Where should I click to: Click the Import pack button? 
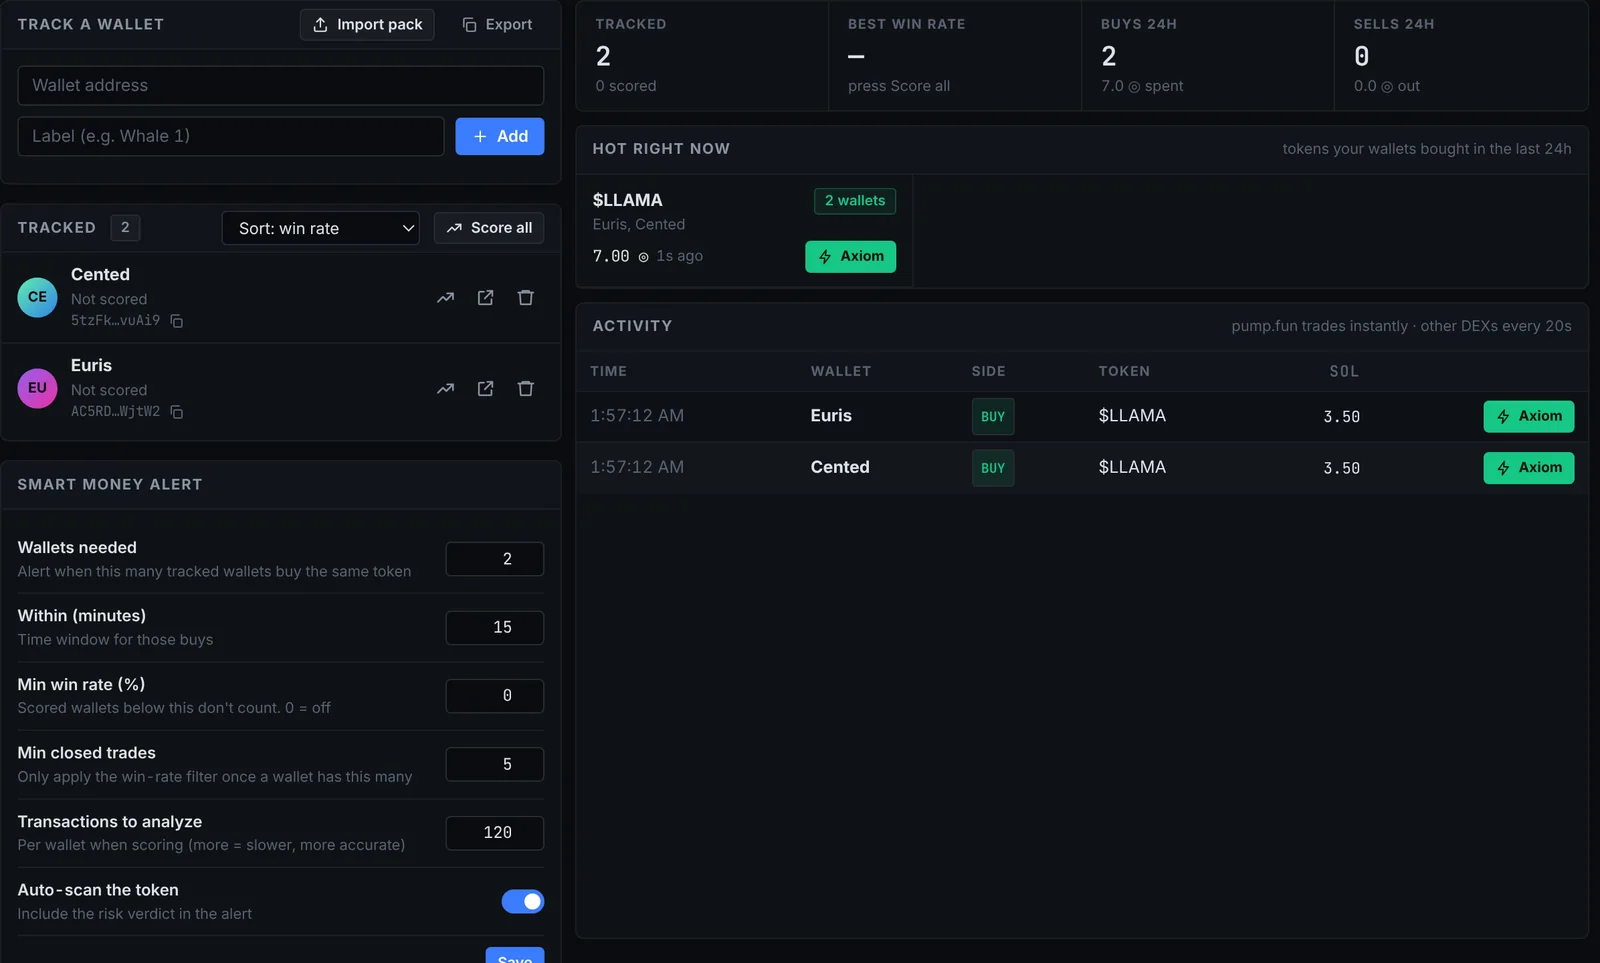(x=367, y=24)
